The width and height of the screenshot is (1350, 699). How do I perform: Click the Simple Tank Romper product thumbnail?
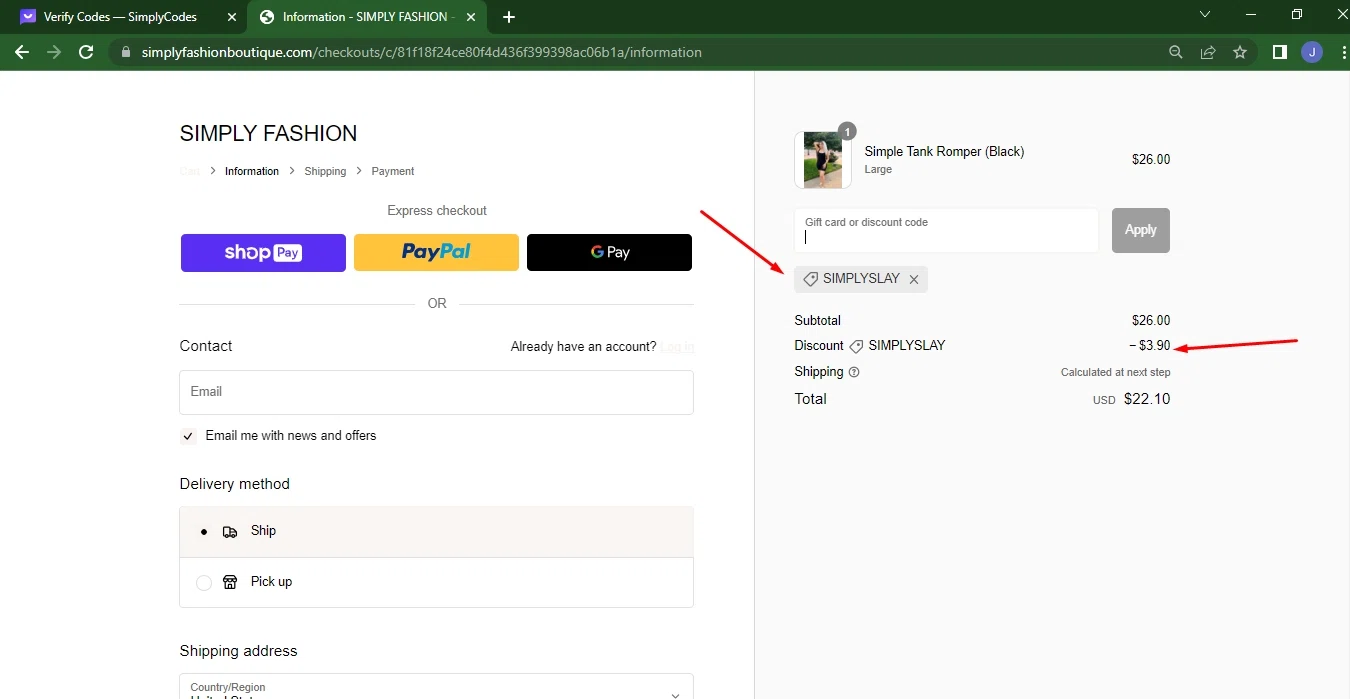(823, 160)
